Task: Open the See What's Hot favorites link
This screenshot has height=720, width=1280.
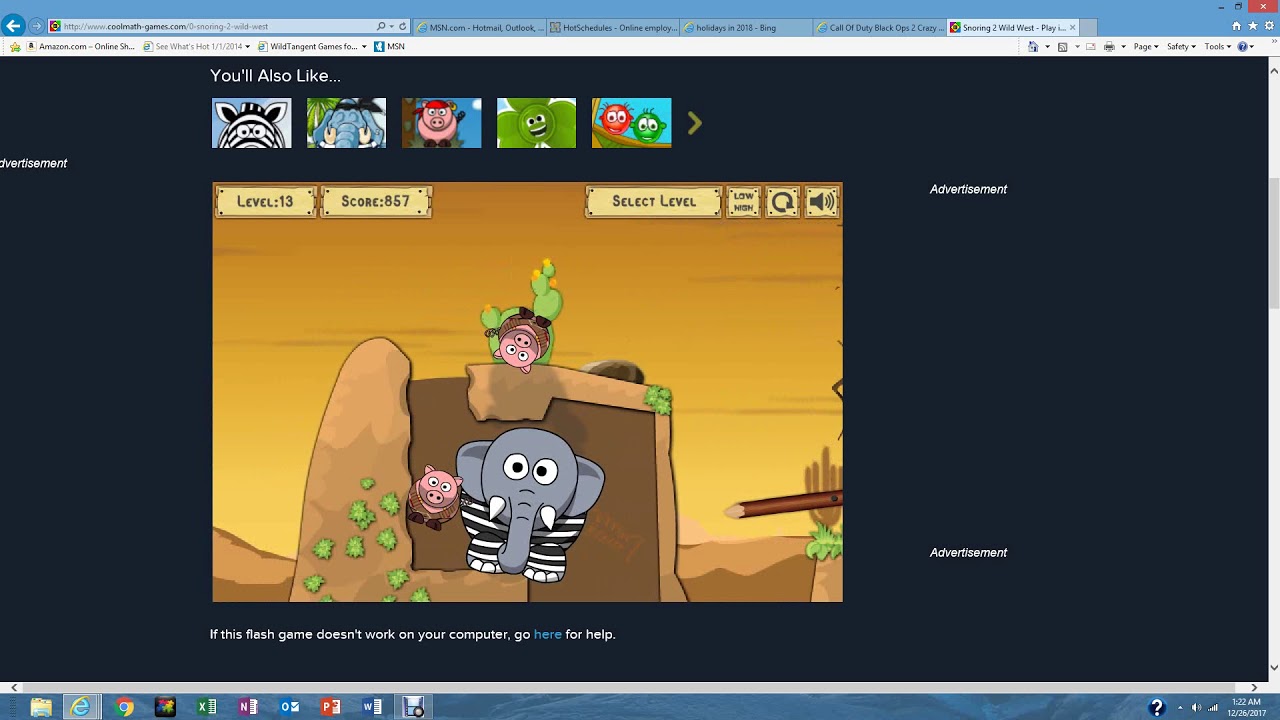Action: coord(193,46)
